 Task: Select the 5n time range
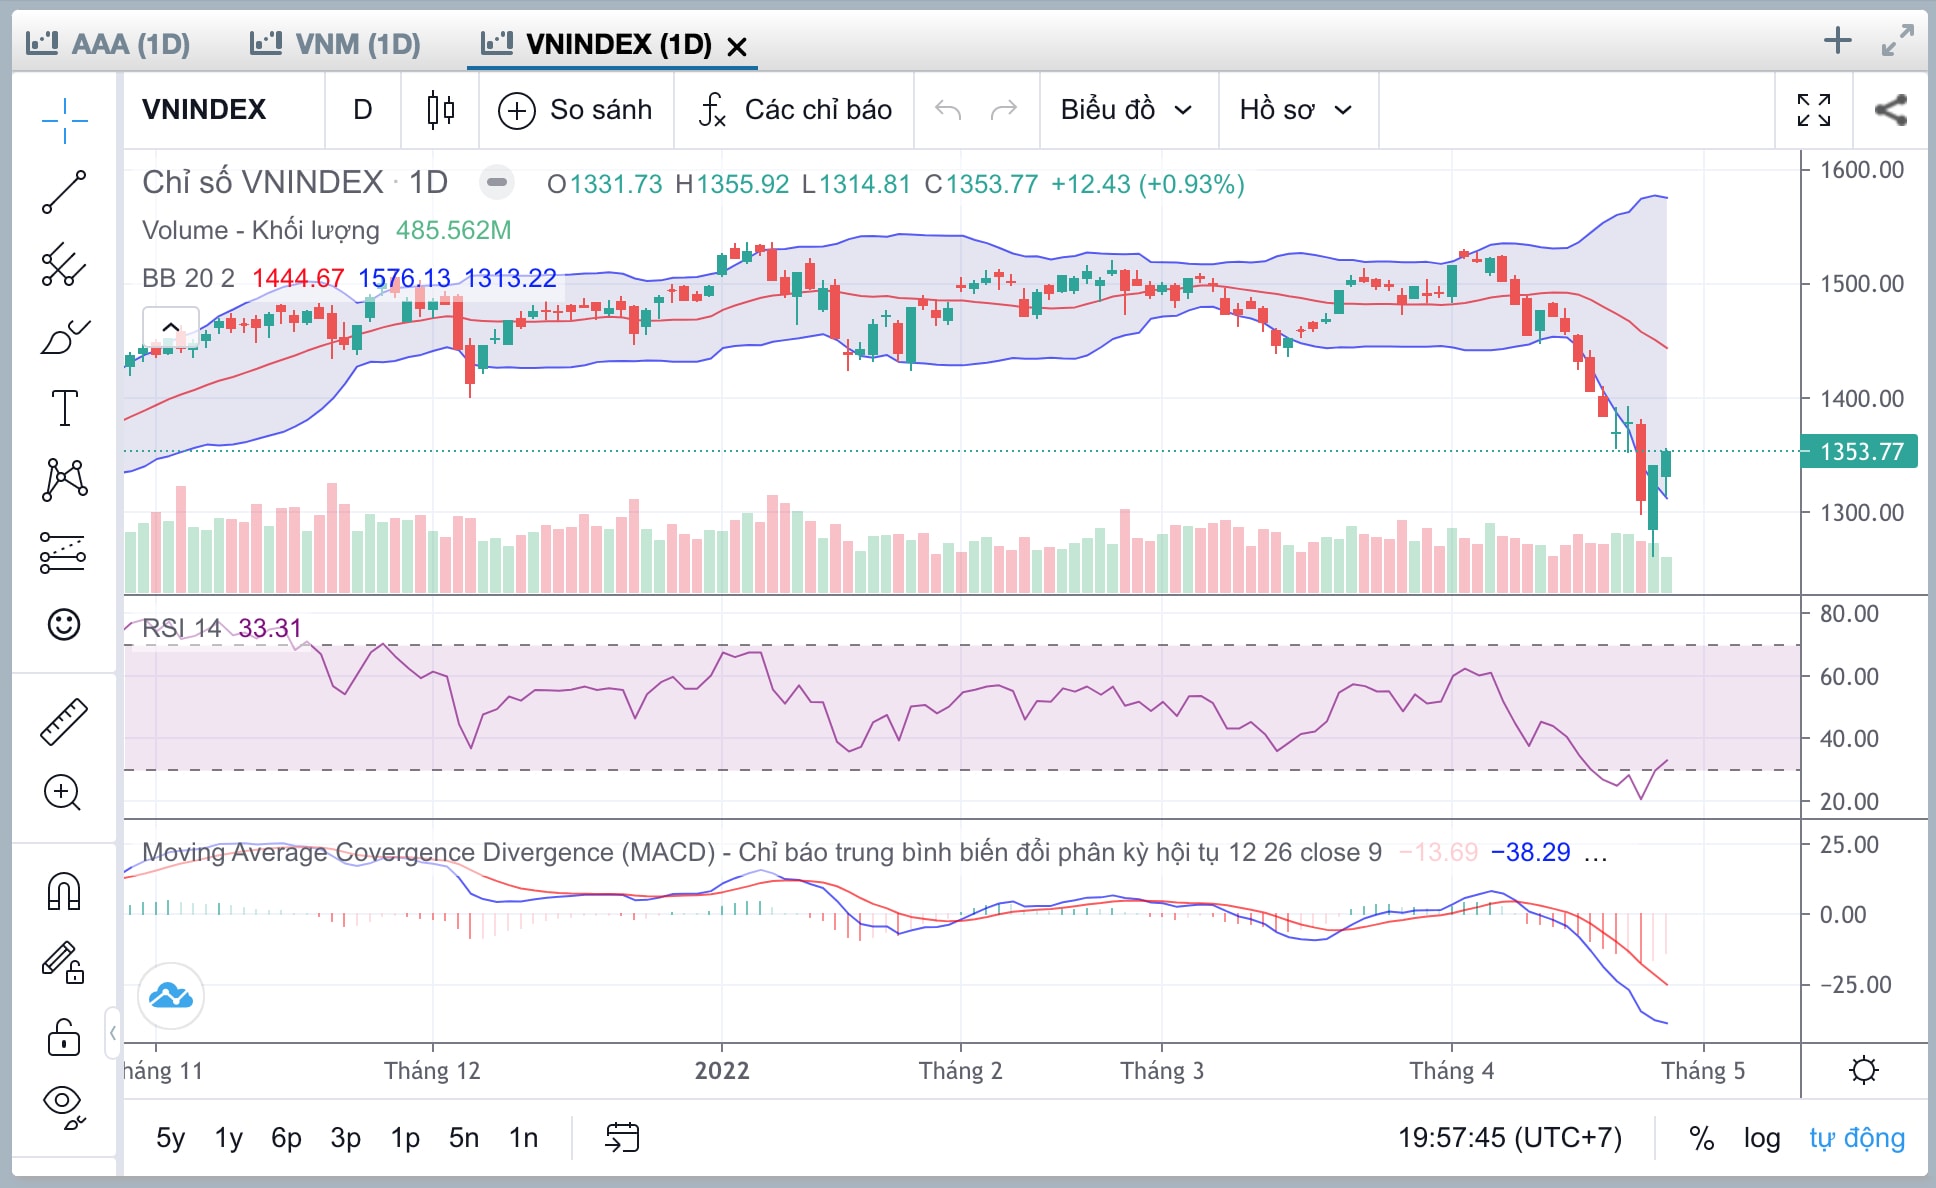tap(464, 1137)
